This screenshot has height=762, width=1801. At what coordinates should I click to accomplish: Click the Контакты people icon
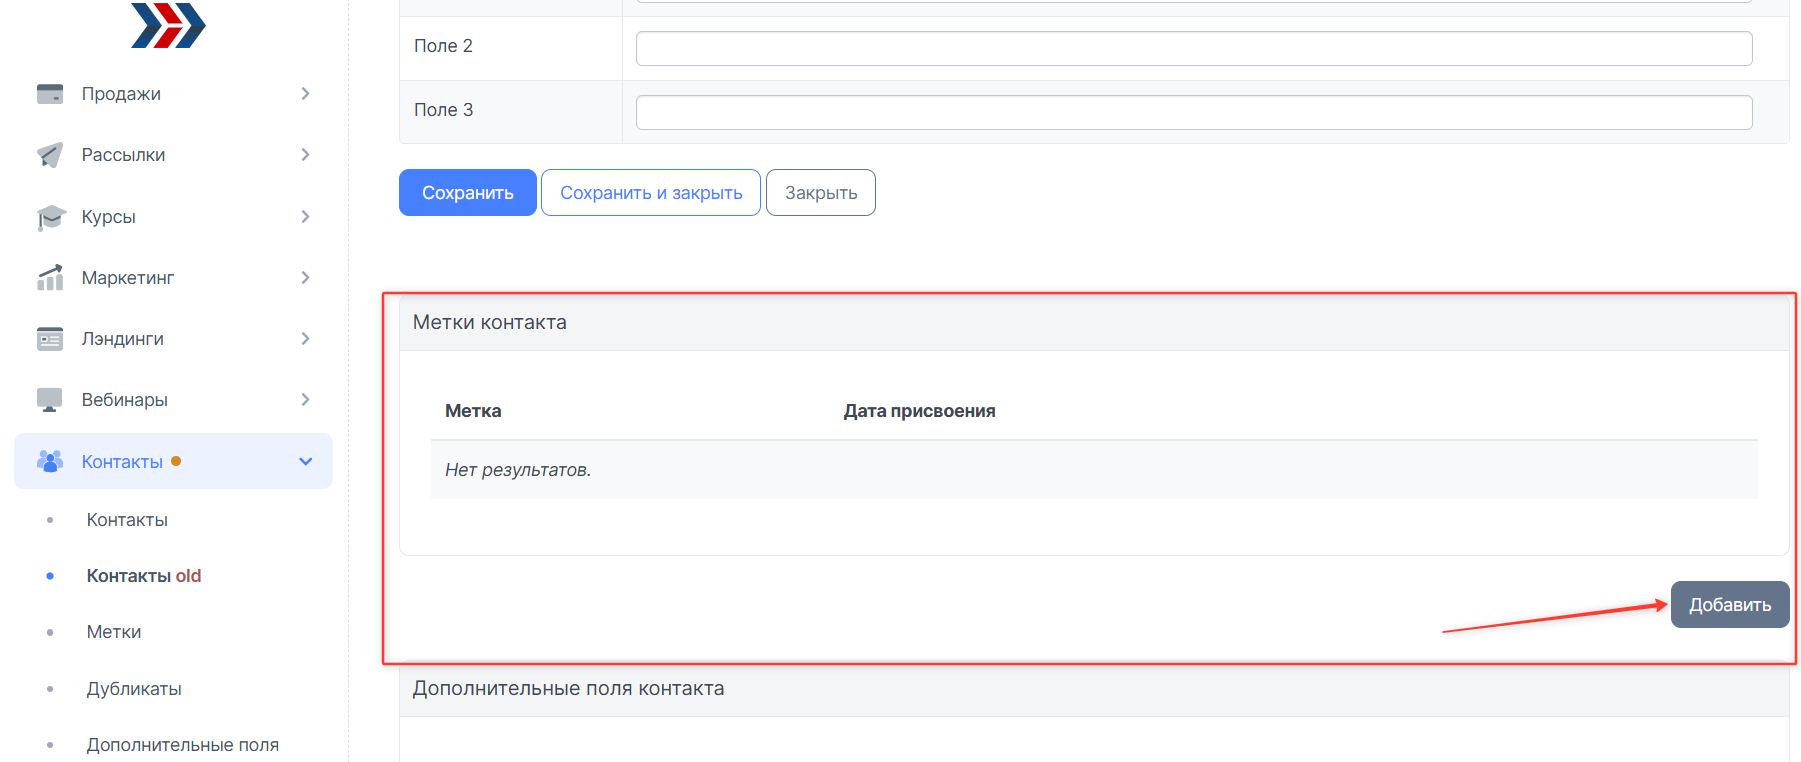click(x=50, y=461)
